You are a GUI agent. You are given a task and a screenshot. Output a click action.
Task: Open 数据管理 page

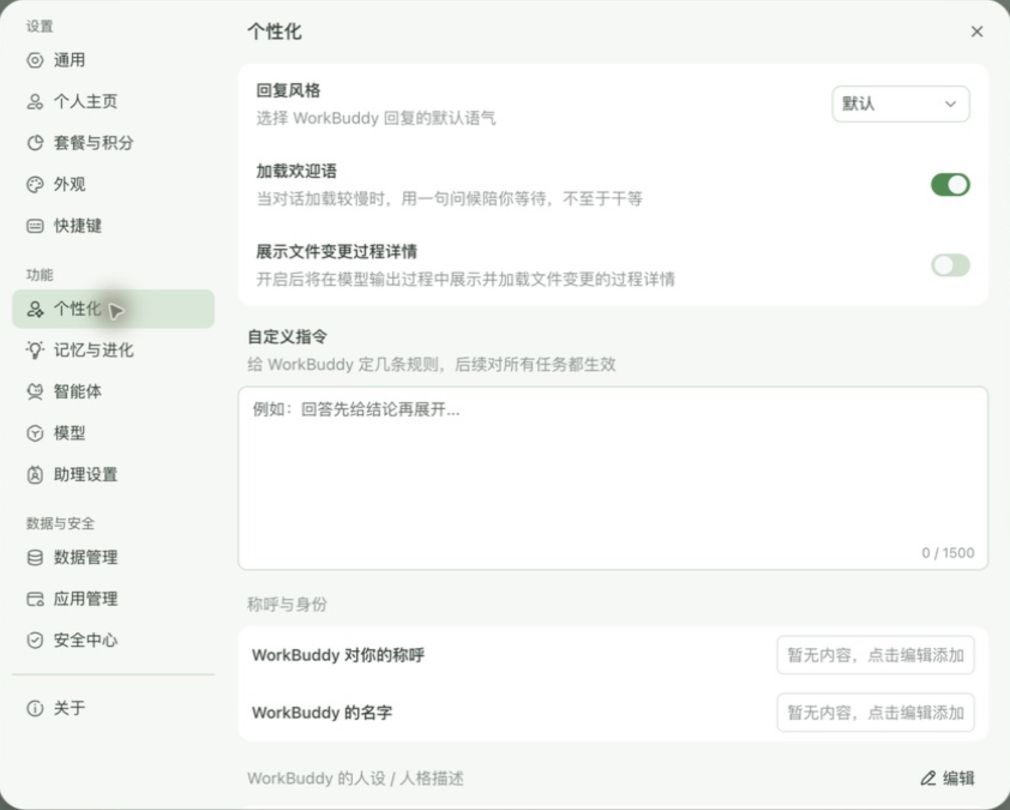(113, 558)
